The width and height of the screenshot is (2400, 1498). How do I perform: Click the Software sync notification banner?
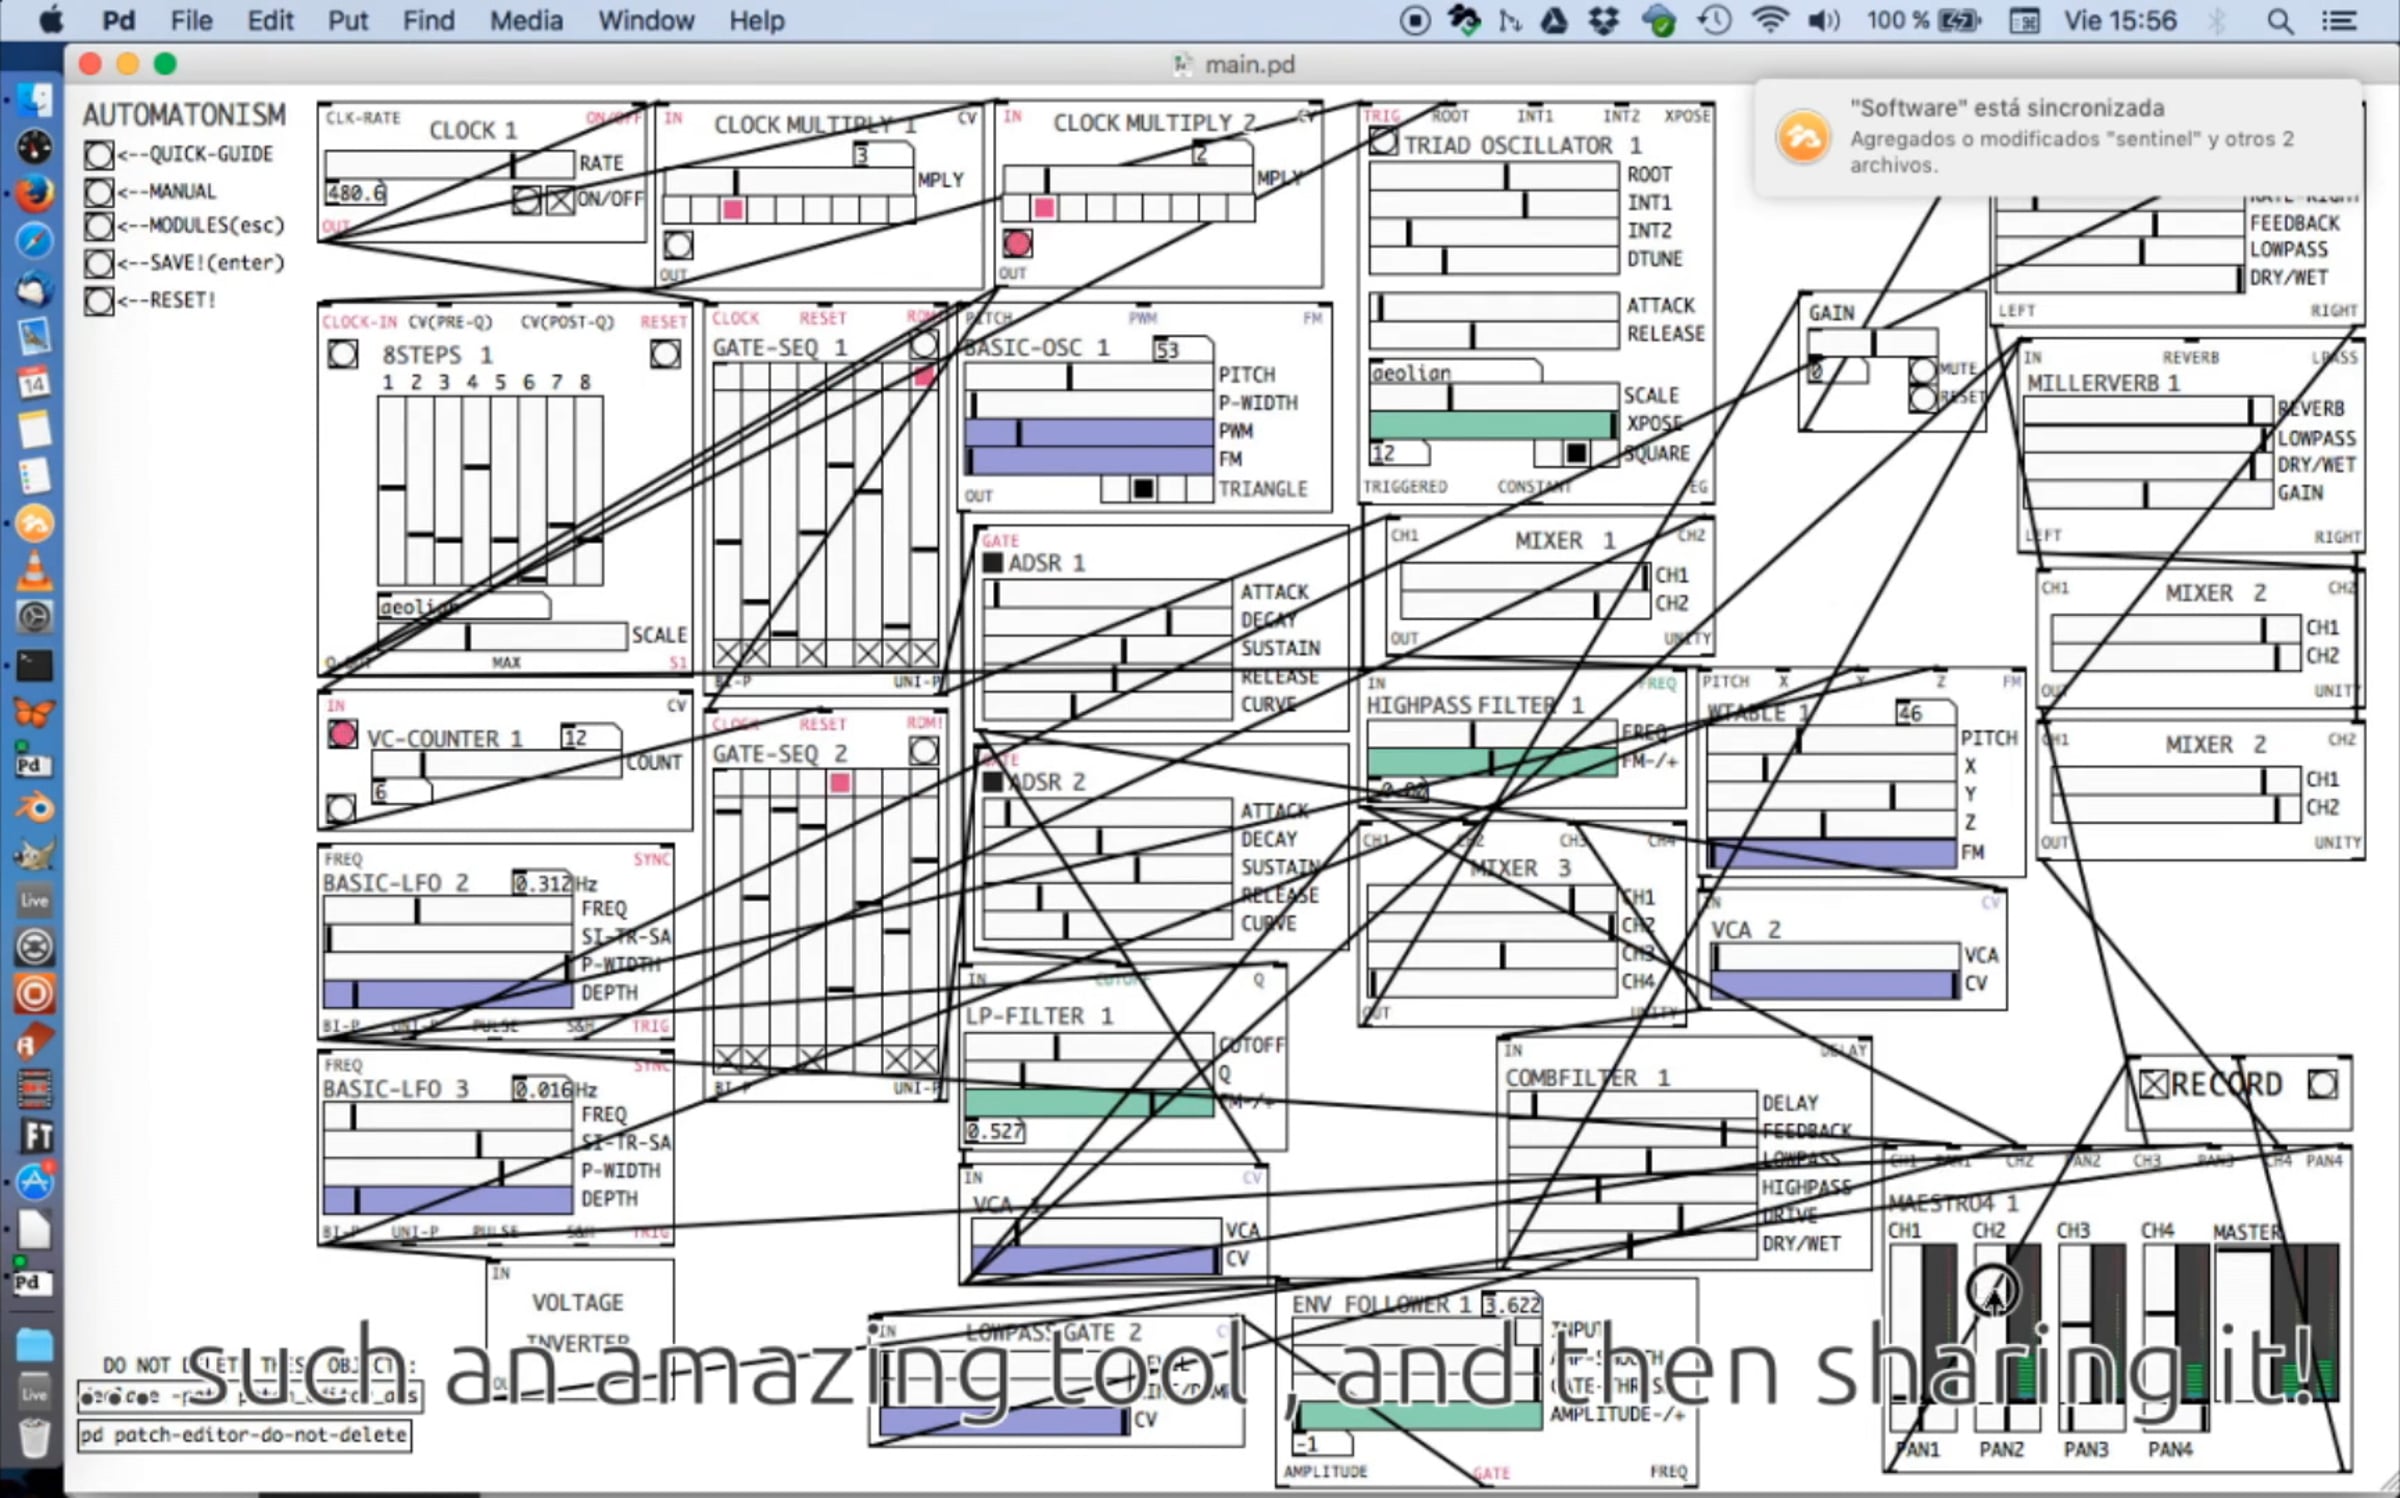click(2055, 137)
